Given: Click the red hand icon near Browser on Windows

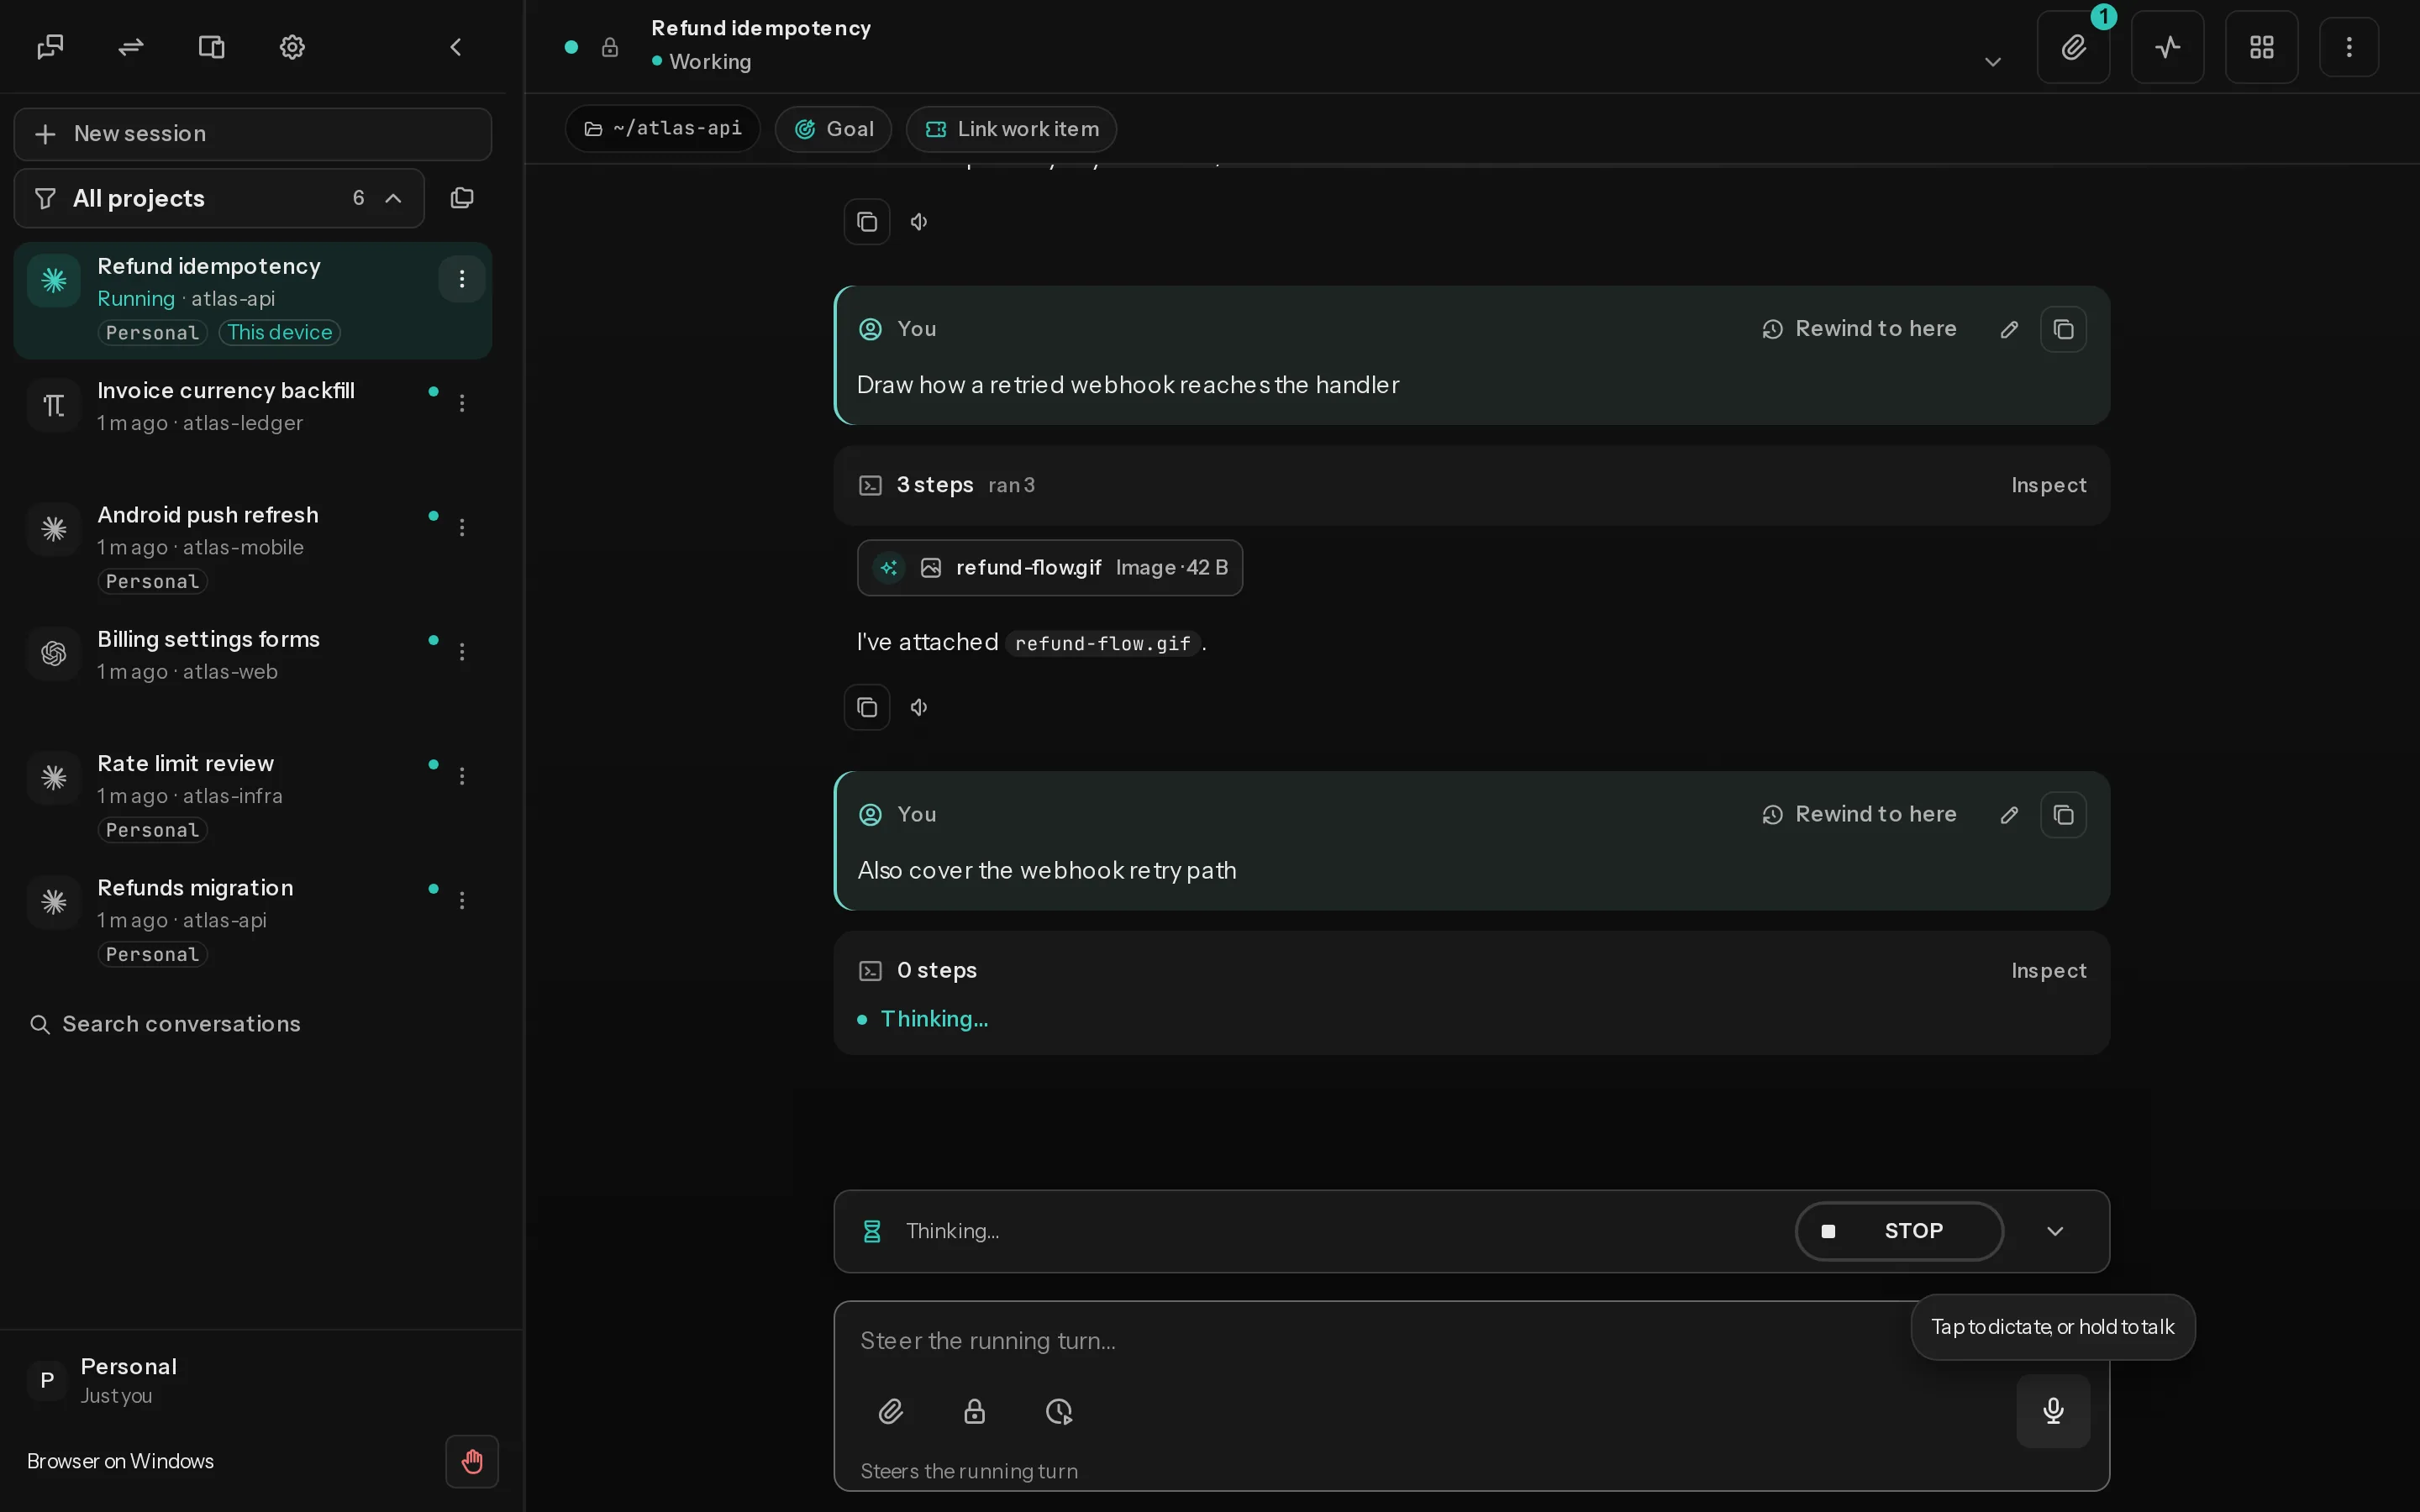Looking at the screenshot, I should [472, 1461].
